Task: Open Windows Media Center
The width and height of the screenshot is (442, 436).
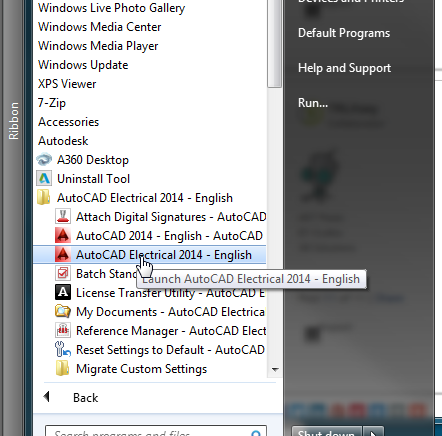Action: [99, 27]
